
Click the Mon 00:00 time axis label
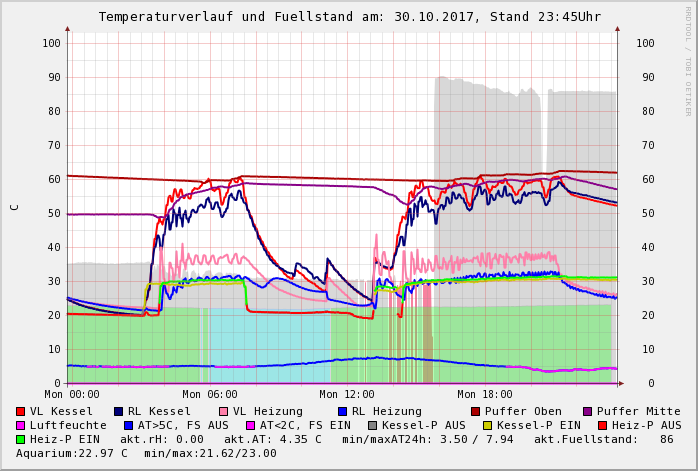pos(72,394)
